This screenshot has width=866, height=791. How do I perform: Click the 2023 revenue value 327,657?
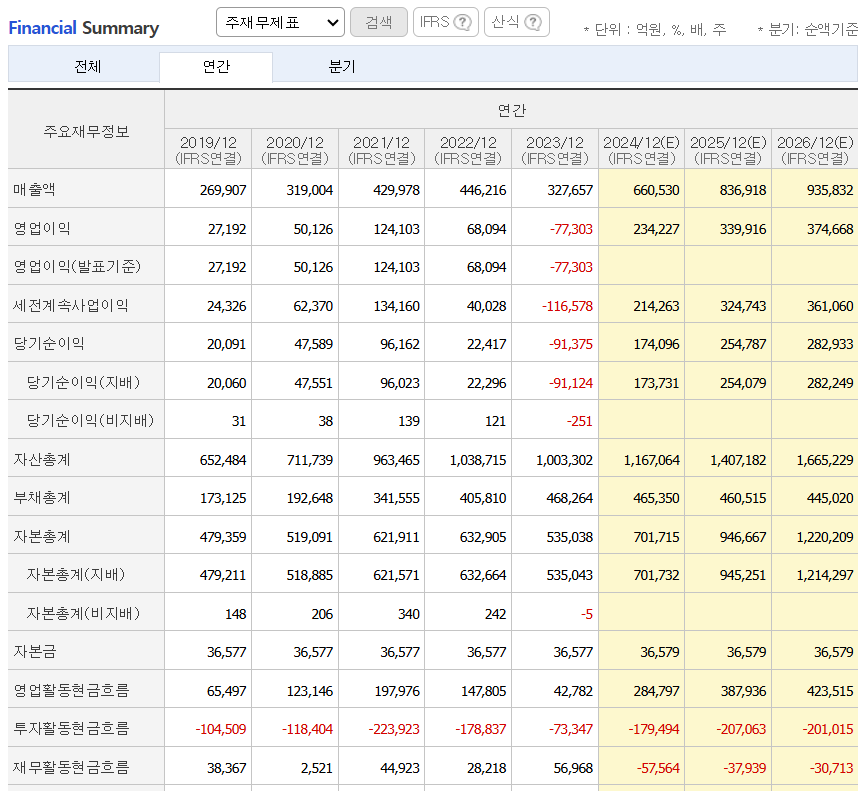point(570,190)
